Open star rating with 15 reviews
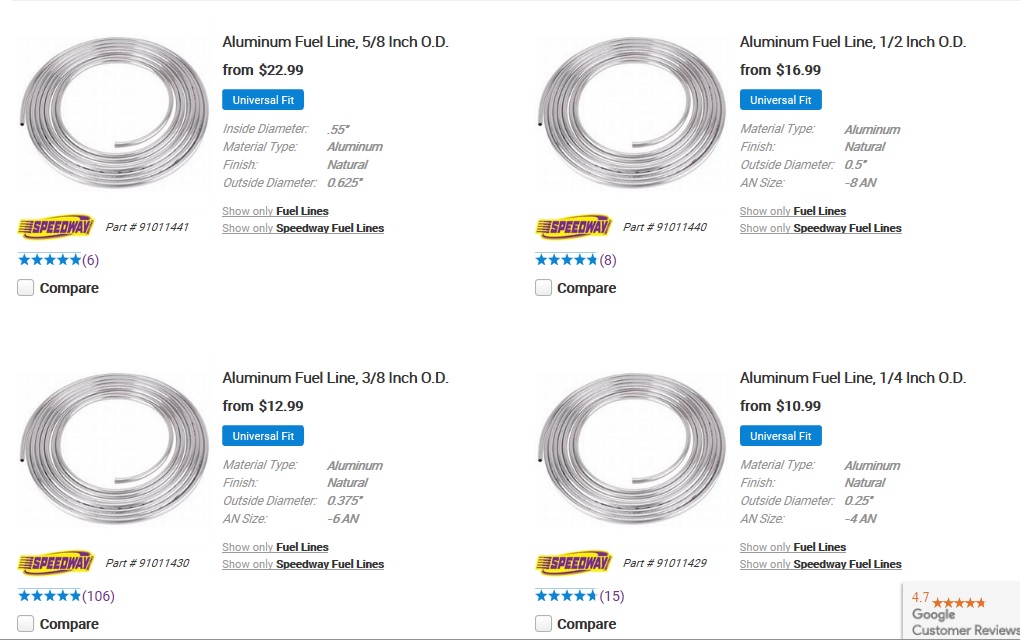1020x640 pixels. 579,596
